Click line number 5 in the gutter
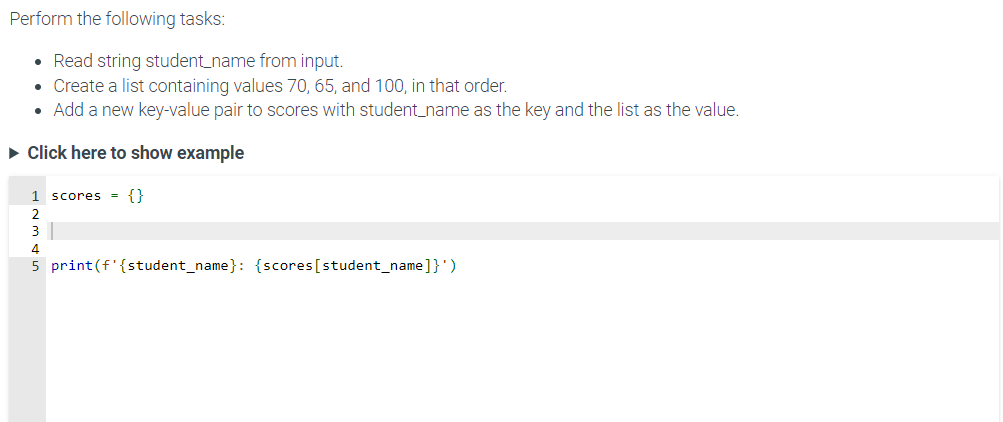 (35, 265)
